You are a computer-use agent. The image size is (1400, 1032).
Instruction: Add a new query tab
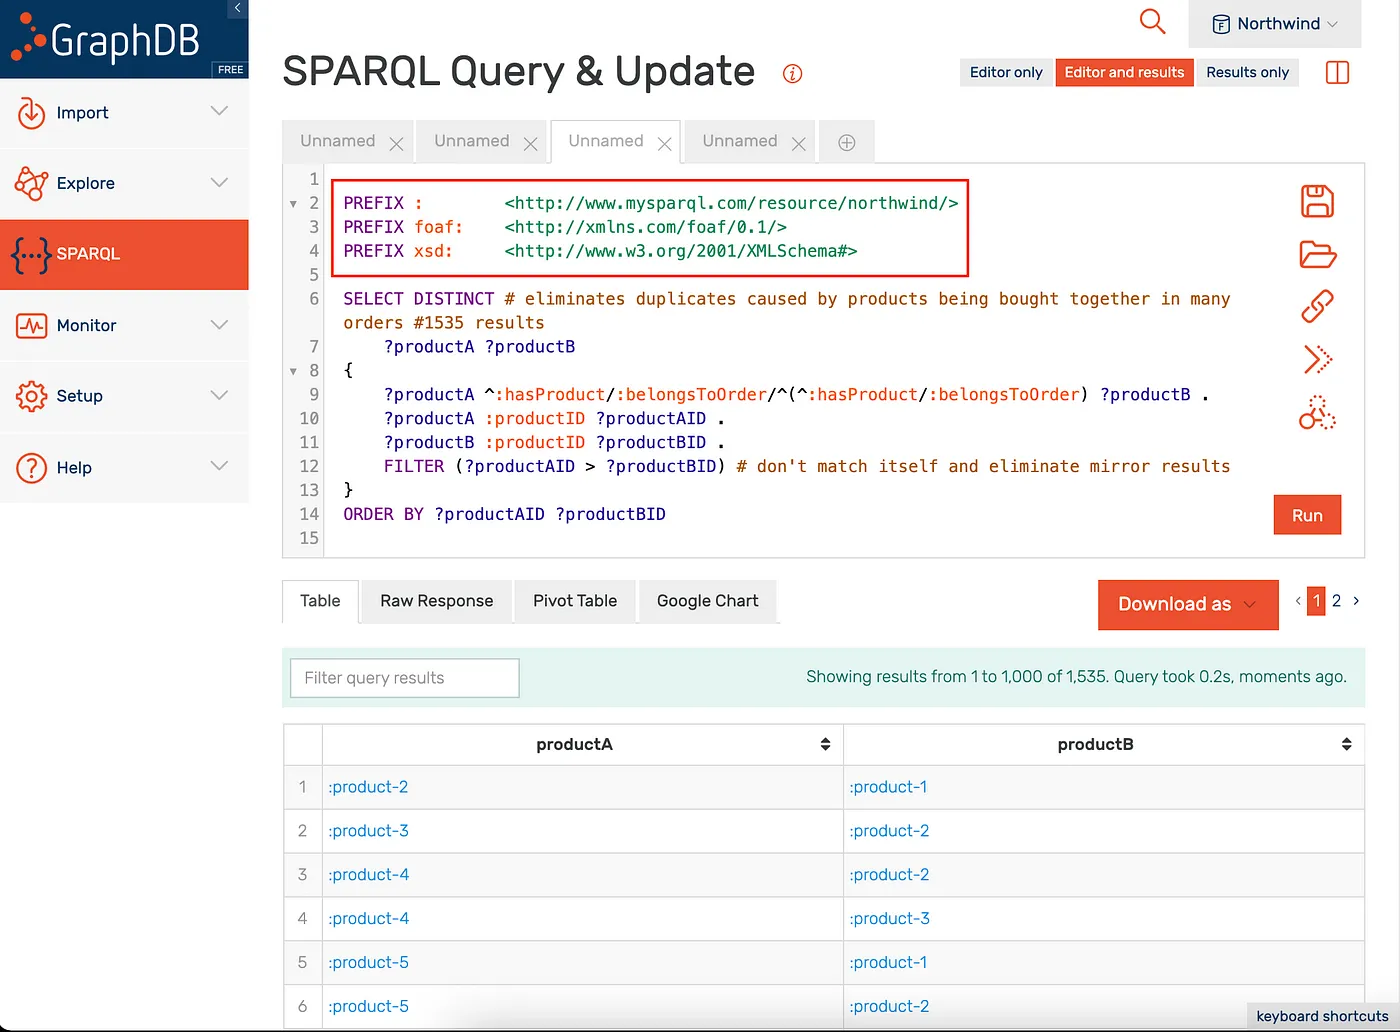[x=846, y=143]
